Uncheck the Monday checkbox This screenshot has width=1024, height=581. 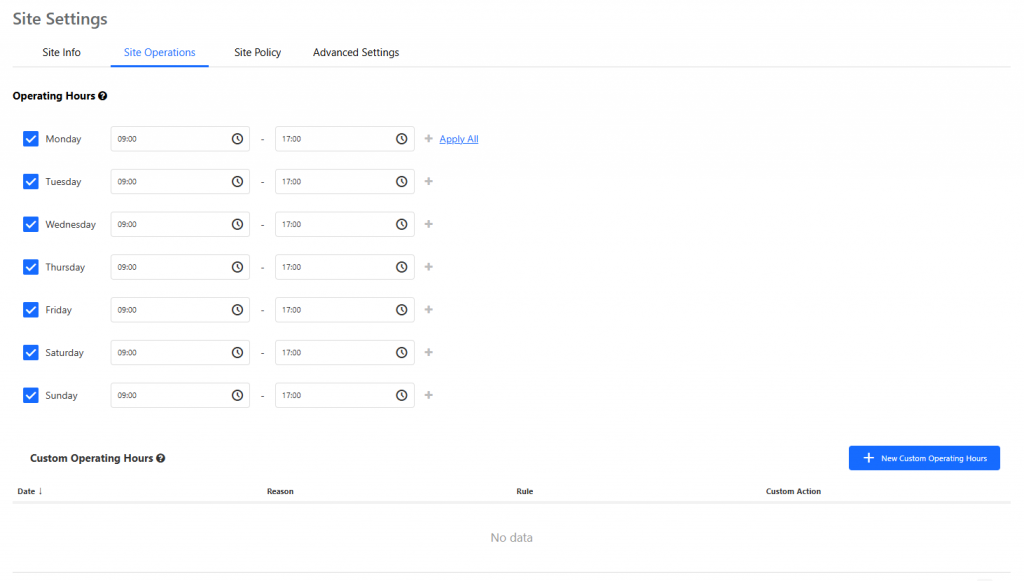[x=31, y=139]
